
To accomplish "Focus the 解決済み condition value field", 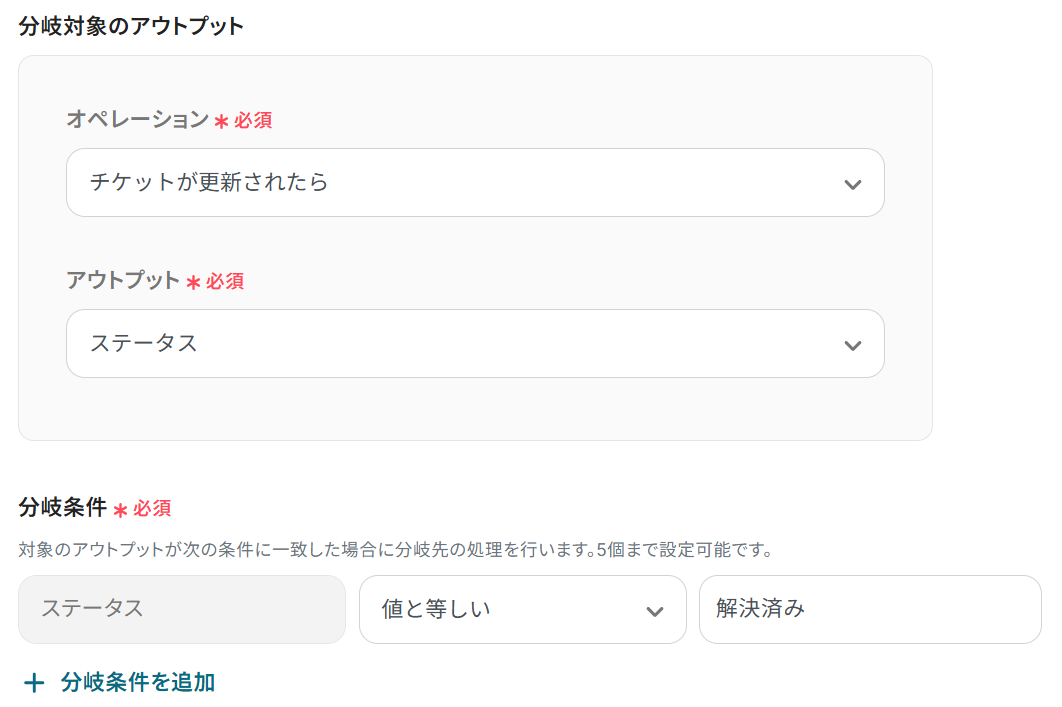I will point(869,609).
